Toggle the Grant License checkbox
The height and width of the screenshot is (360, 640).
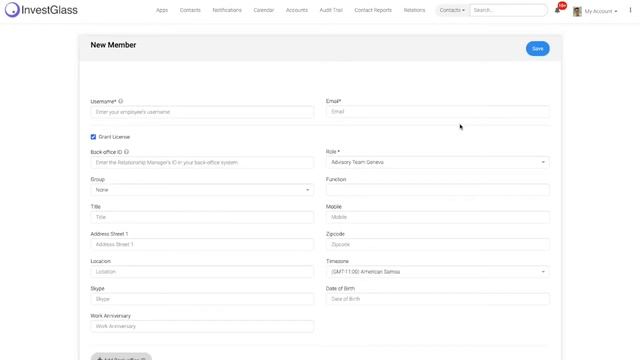pyautogui.click(x=93, y=137)
